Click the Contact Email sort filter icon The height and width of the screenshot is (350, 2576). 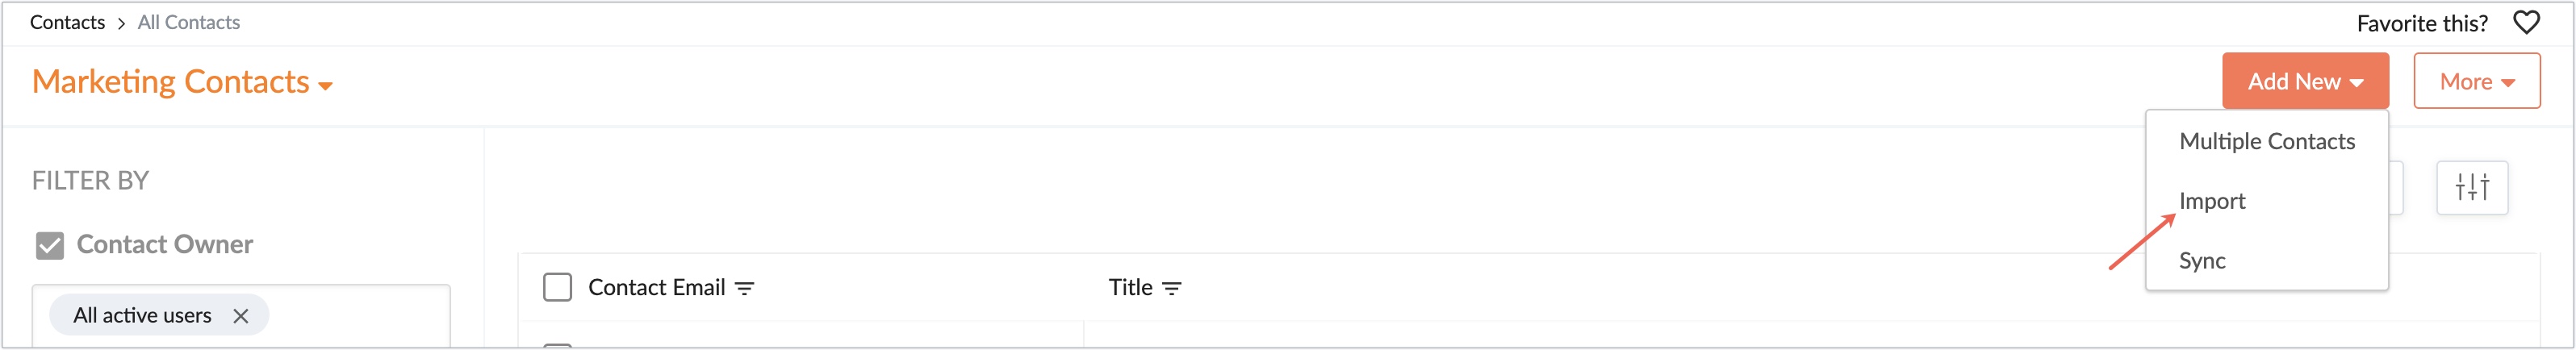click(x=744, y=288)
